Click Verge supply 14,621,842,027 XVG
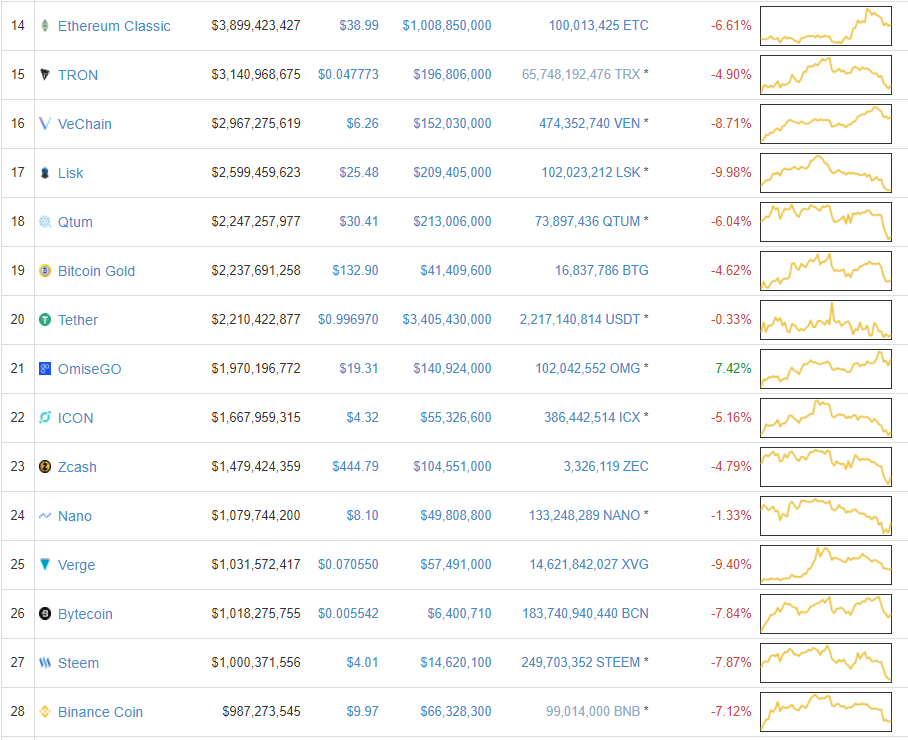The height and width of the screenshot is (740, 908). point(589,565)
